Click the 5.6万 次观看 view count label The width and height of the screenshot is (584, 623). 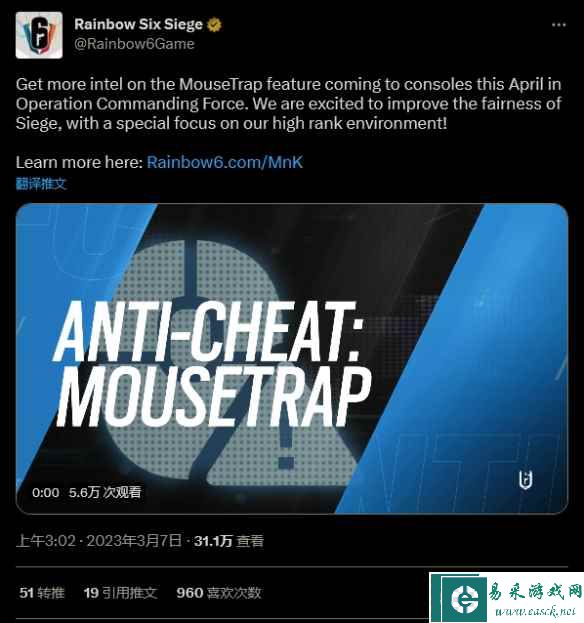point(105,492)
